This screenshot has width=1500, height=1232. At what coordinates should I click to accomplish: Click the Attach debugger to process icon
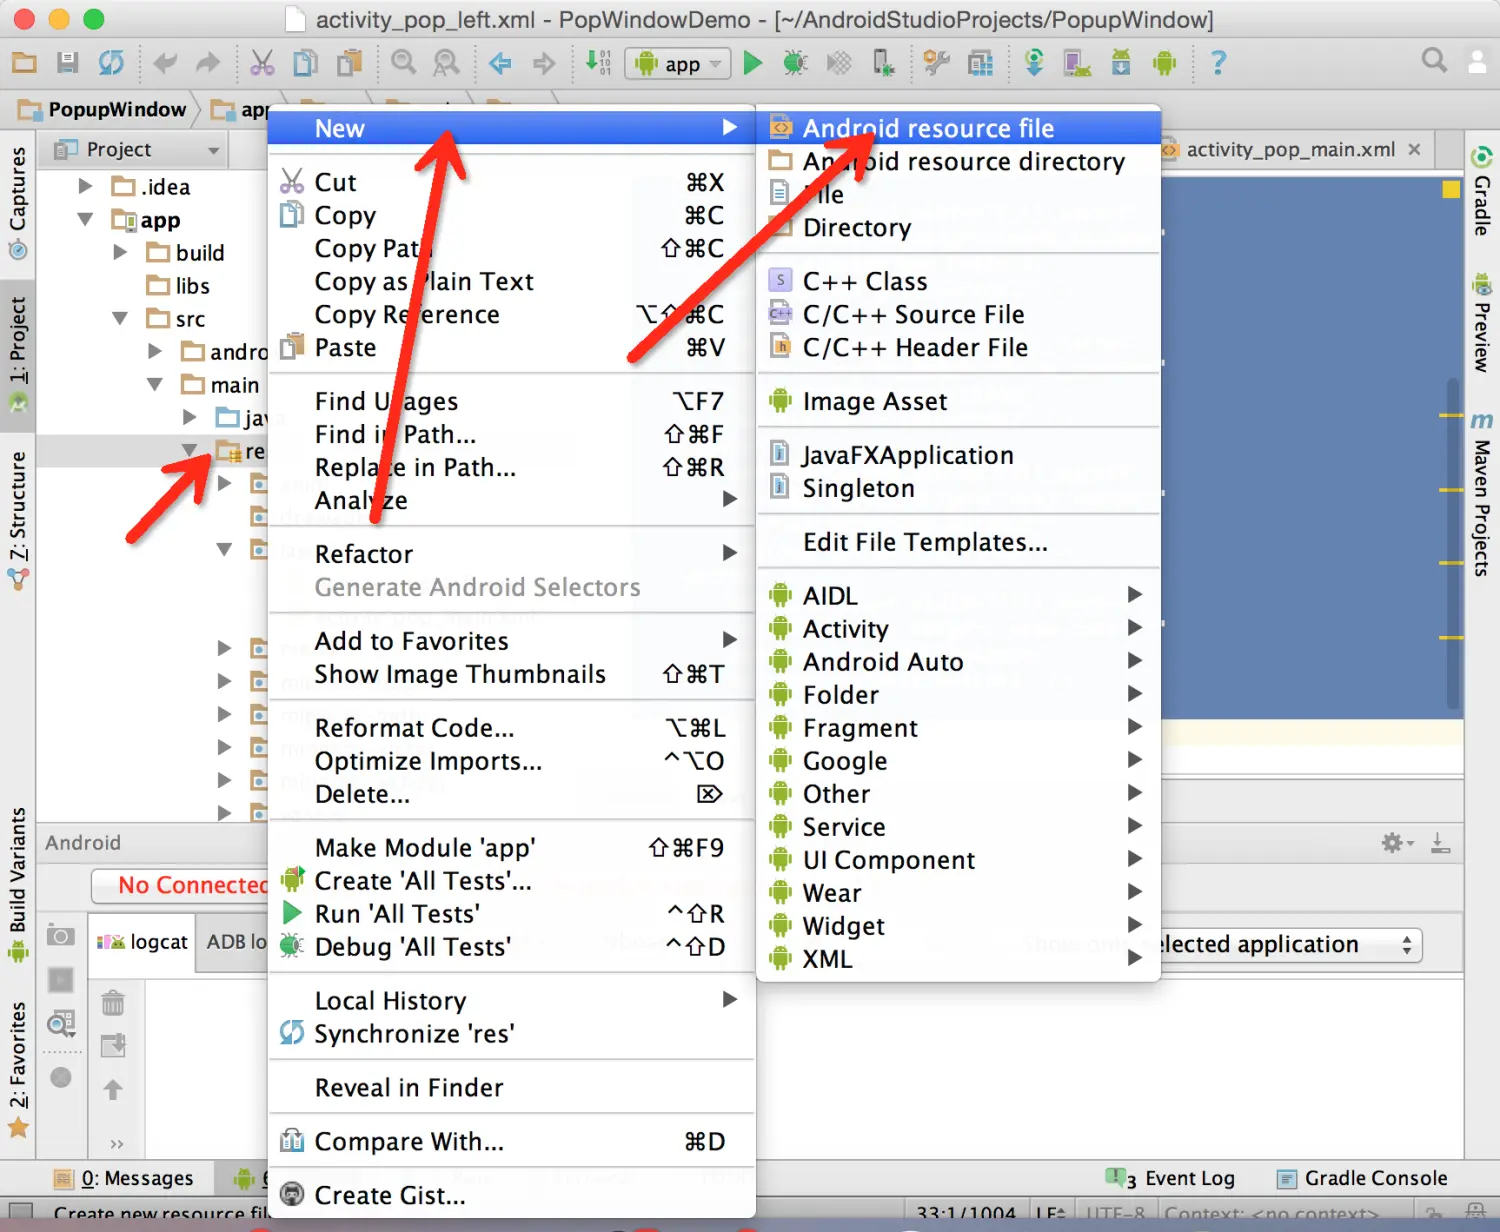(883, 63)
